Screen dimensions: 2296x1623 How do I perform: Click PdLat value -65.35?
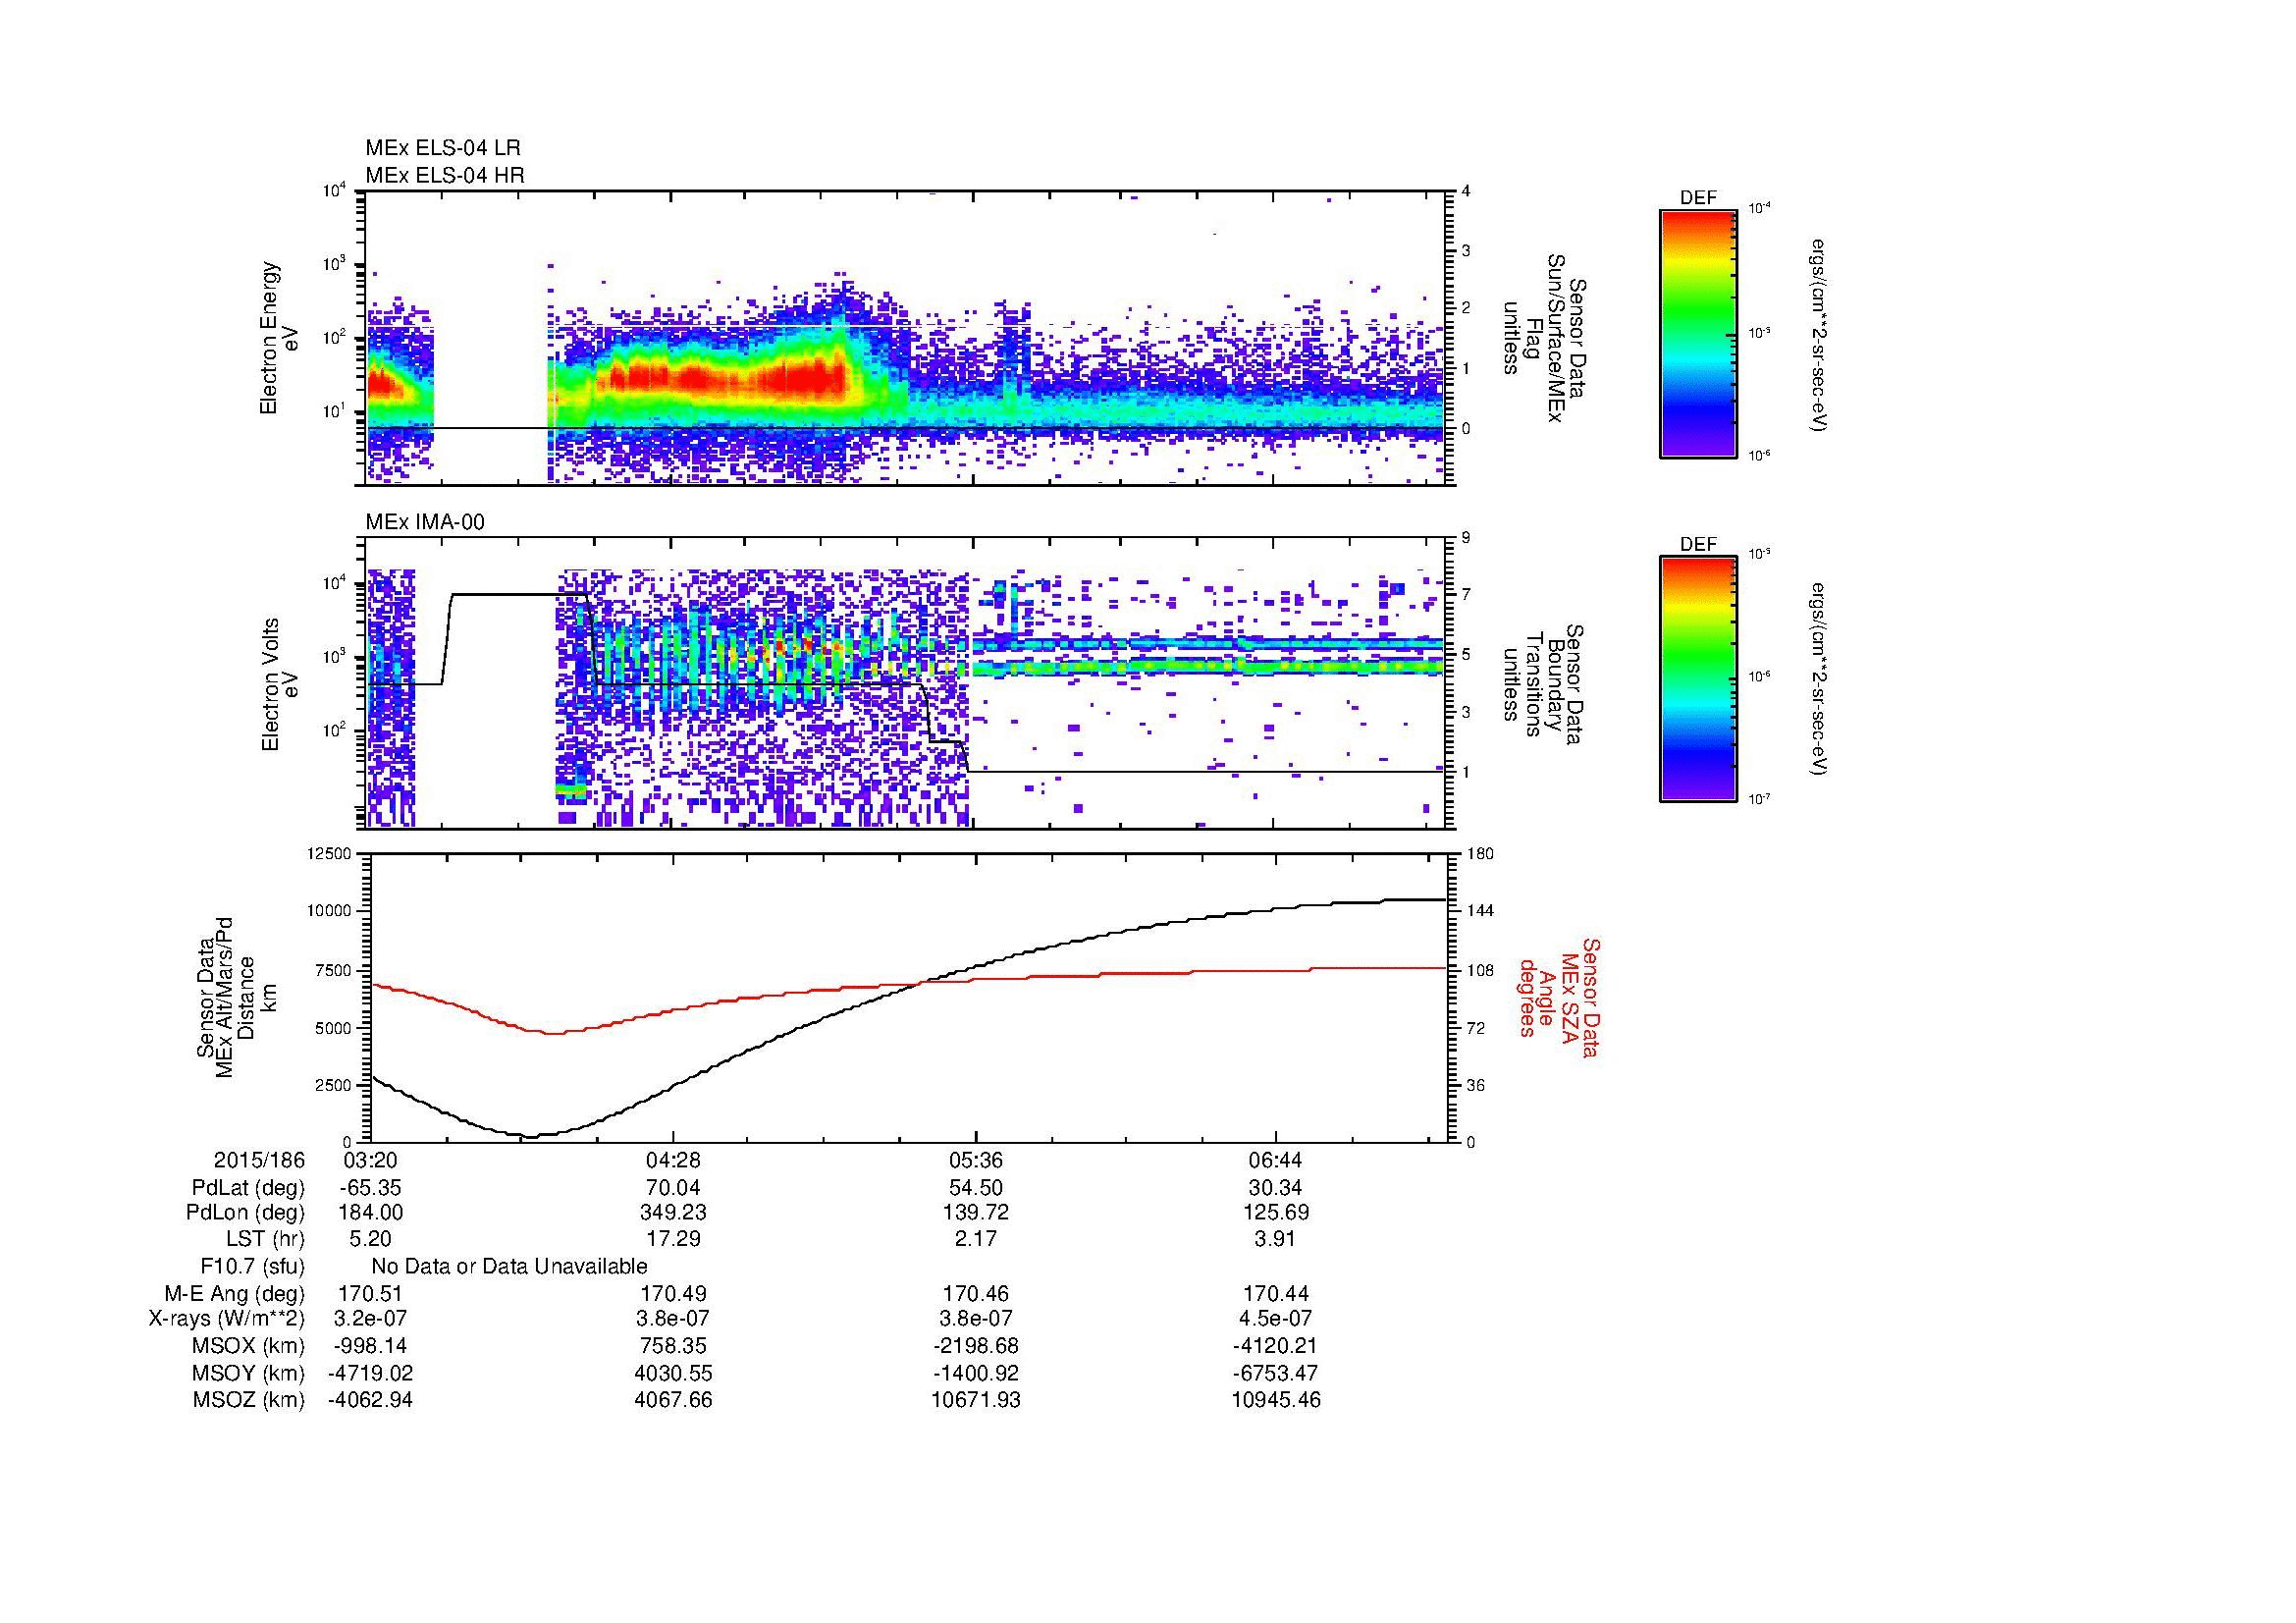371,1188
